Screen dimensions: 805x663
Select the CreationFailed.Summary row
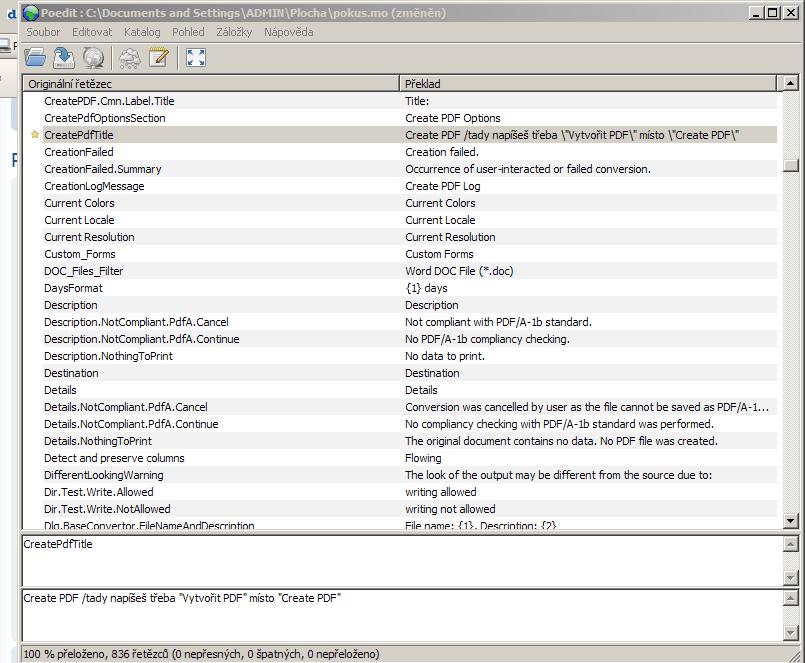pos(102,169)
